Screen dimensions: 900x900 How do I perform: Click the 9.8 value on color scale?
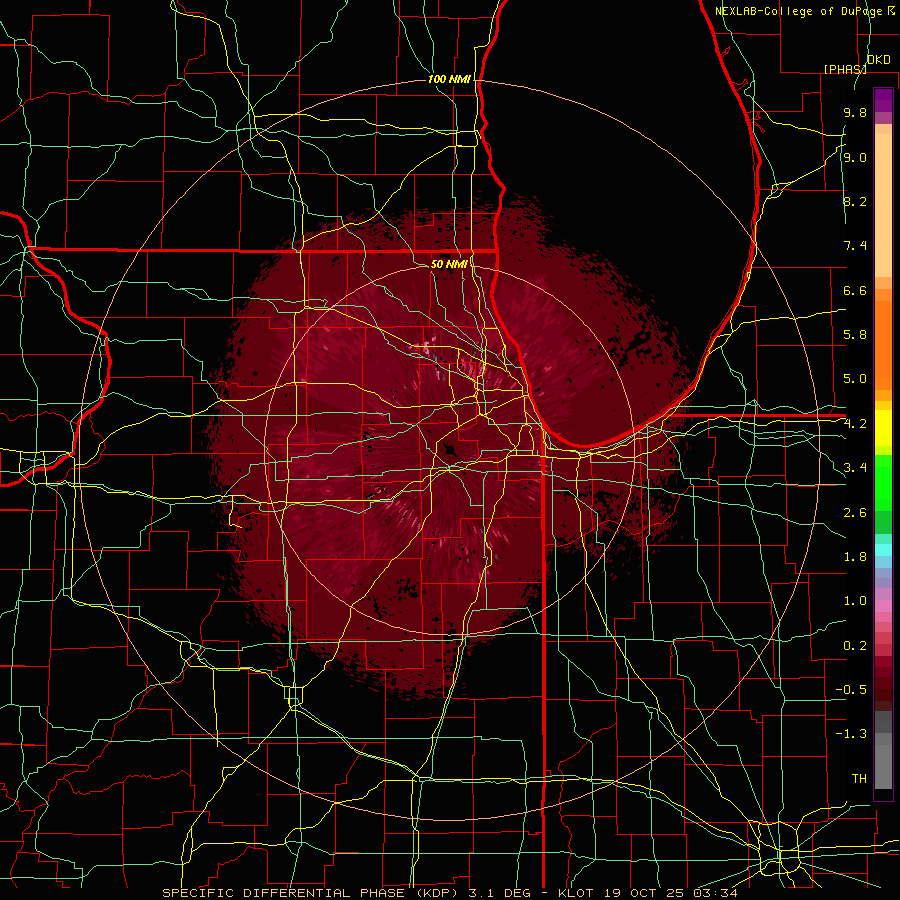855,113
